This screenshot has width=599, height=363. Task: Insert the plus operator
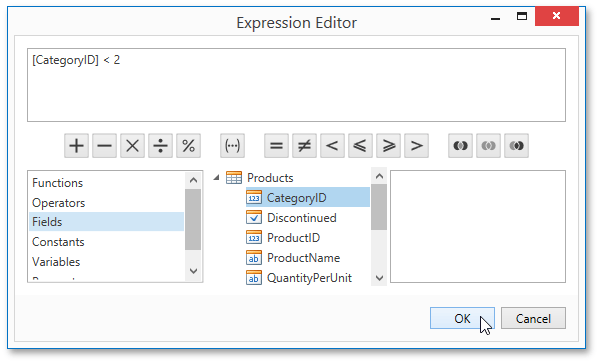76,146
